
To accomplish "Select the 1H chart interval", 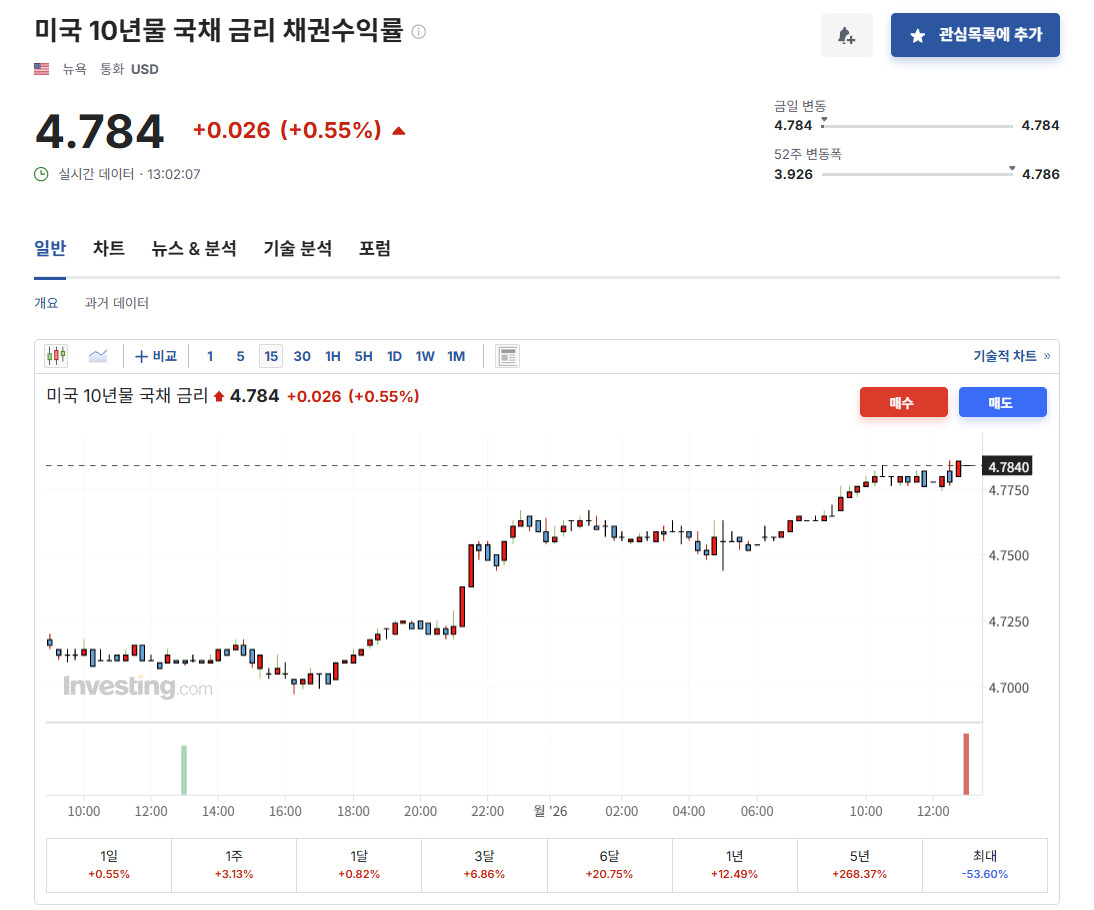I will 333,356.
